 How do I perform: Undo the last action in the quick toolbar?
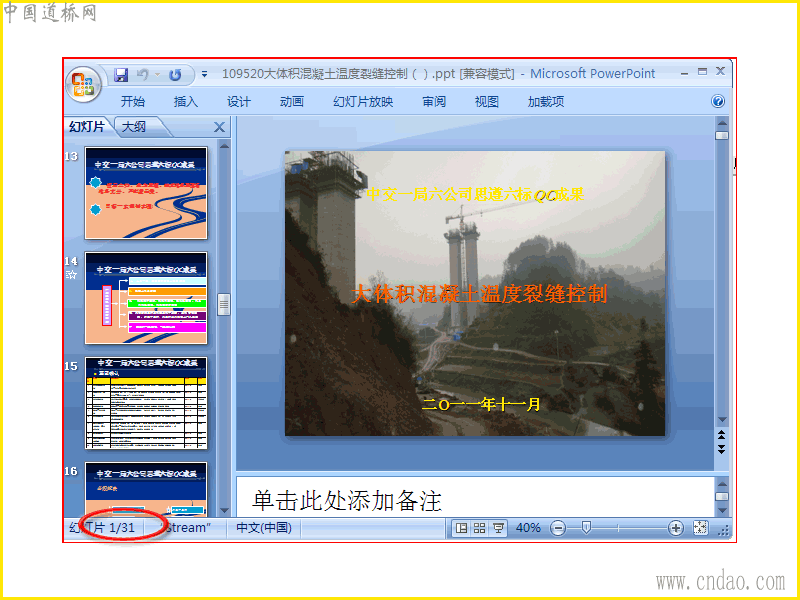point(142,74)
